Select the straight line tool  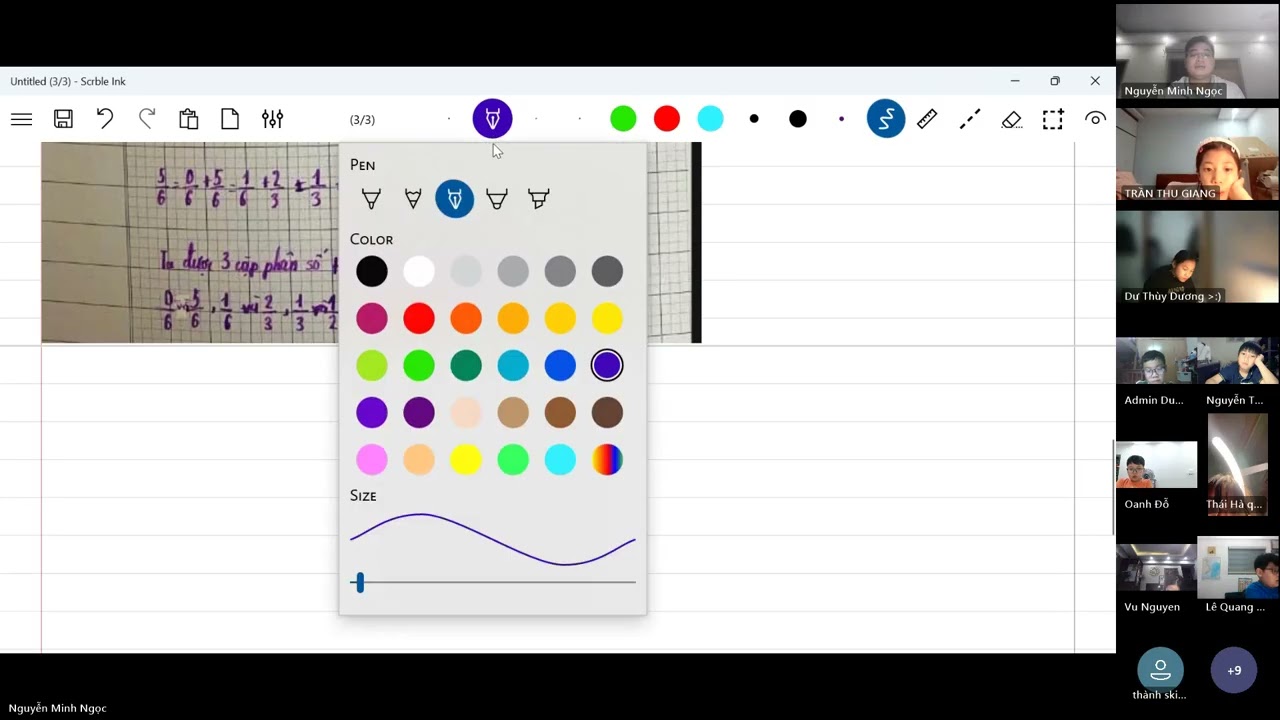tap(969, 119)
